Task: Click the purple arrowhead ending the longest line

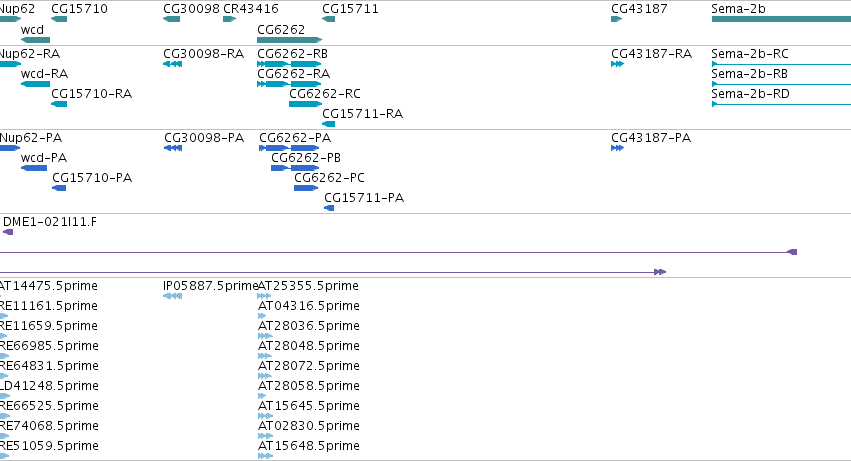Action: click(792, 252)
